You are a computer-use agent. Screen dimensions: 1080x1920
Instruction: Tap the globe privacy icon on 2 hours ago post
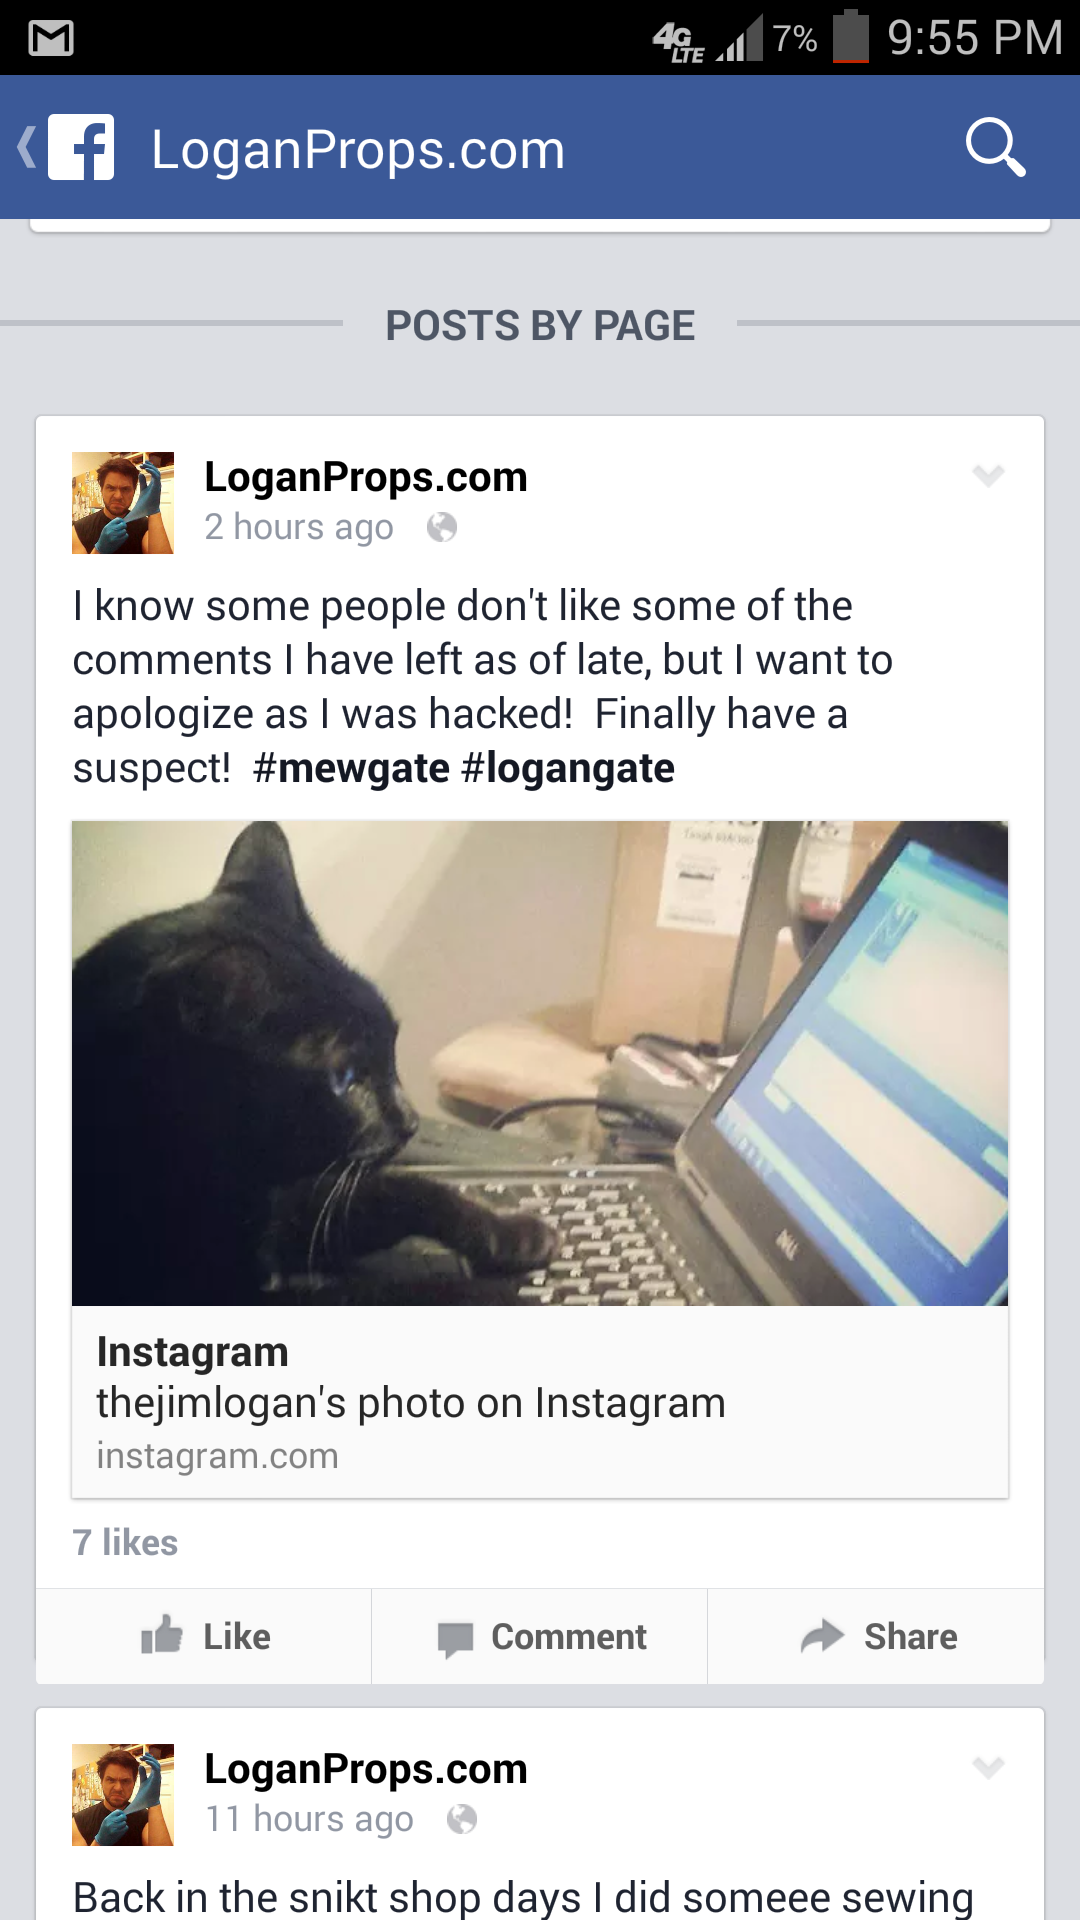[x=442, y=527]
